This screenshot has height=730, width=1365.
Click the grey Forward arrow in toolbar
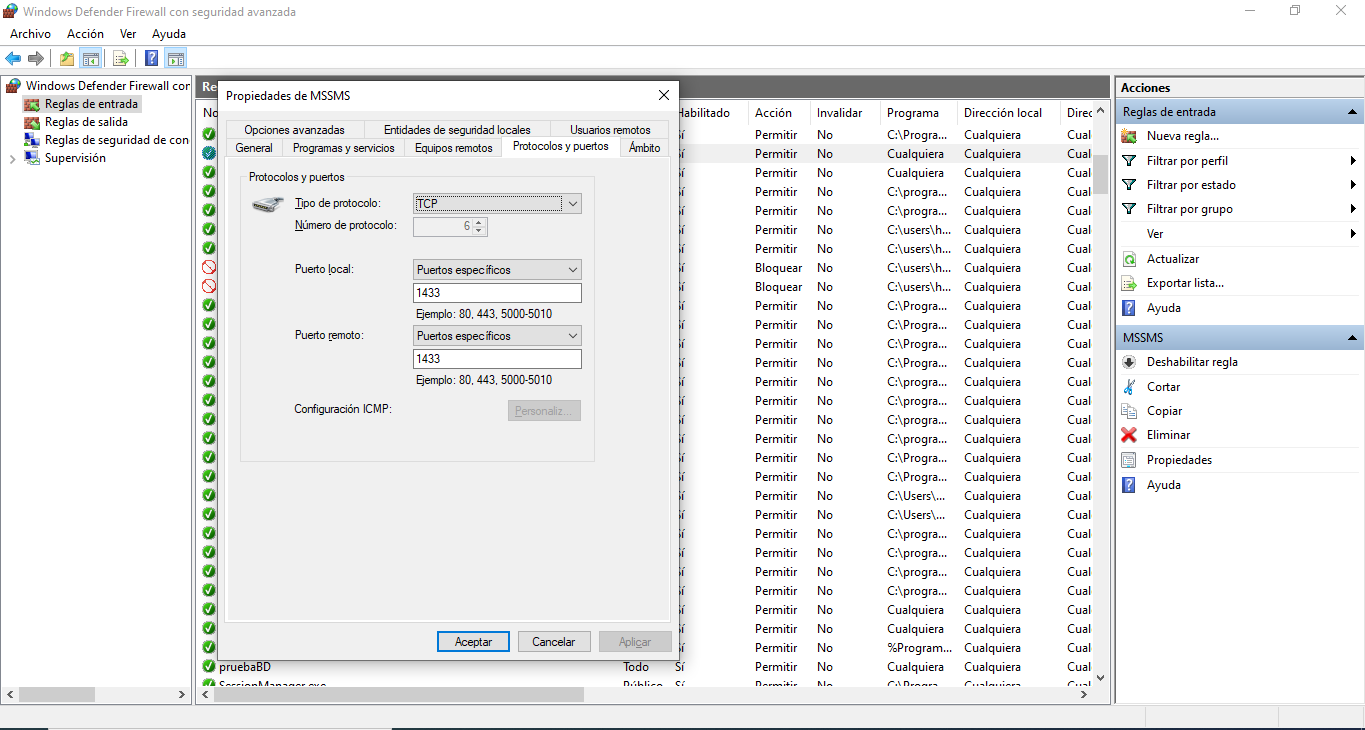[36, 58]
